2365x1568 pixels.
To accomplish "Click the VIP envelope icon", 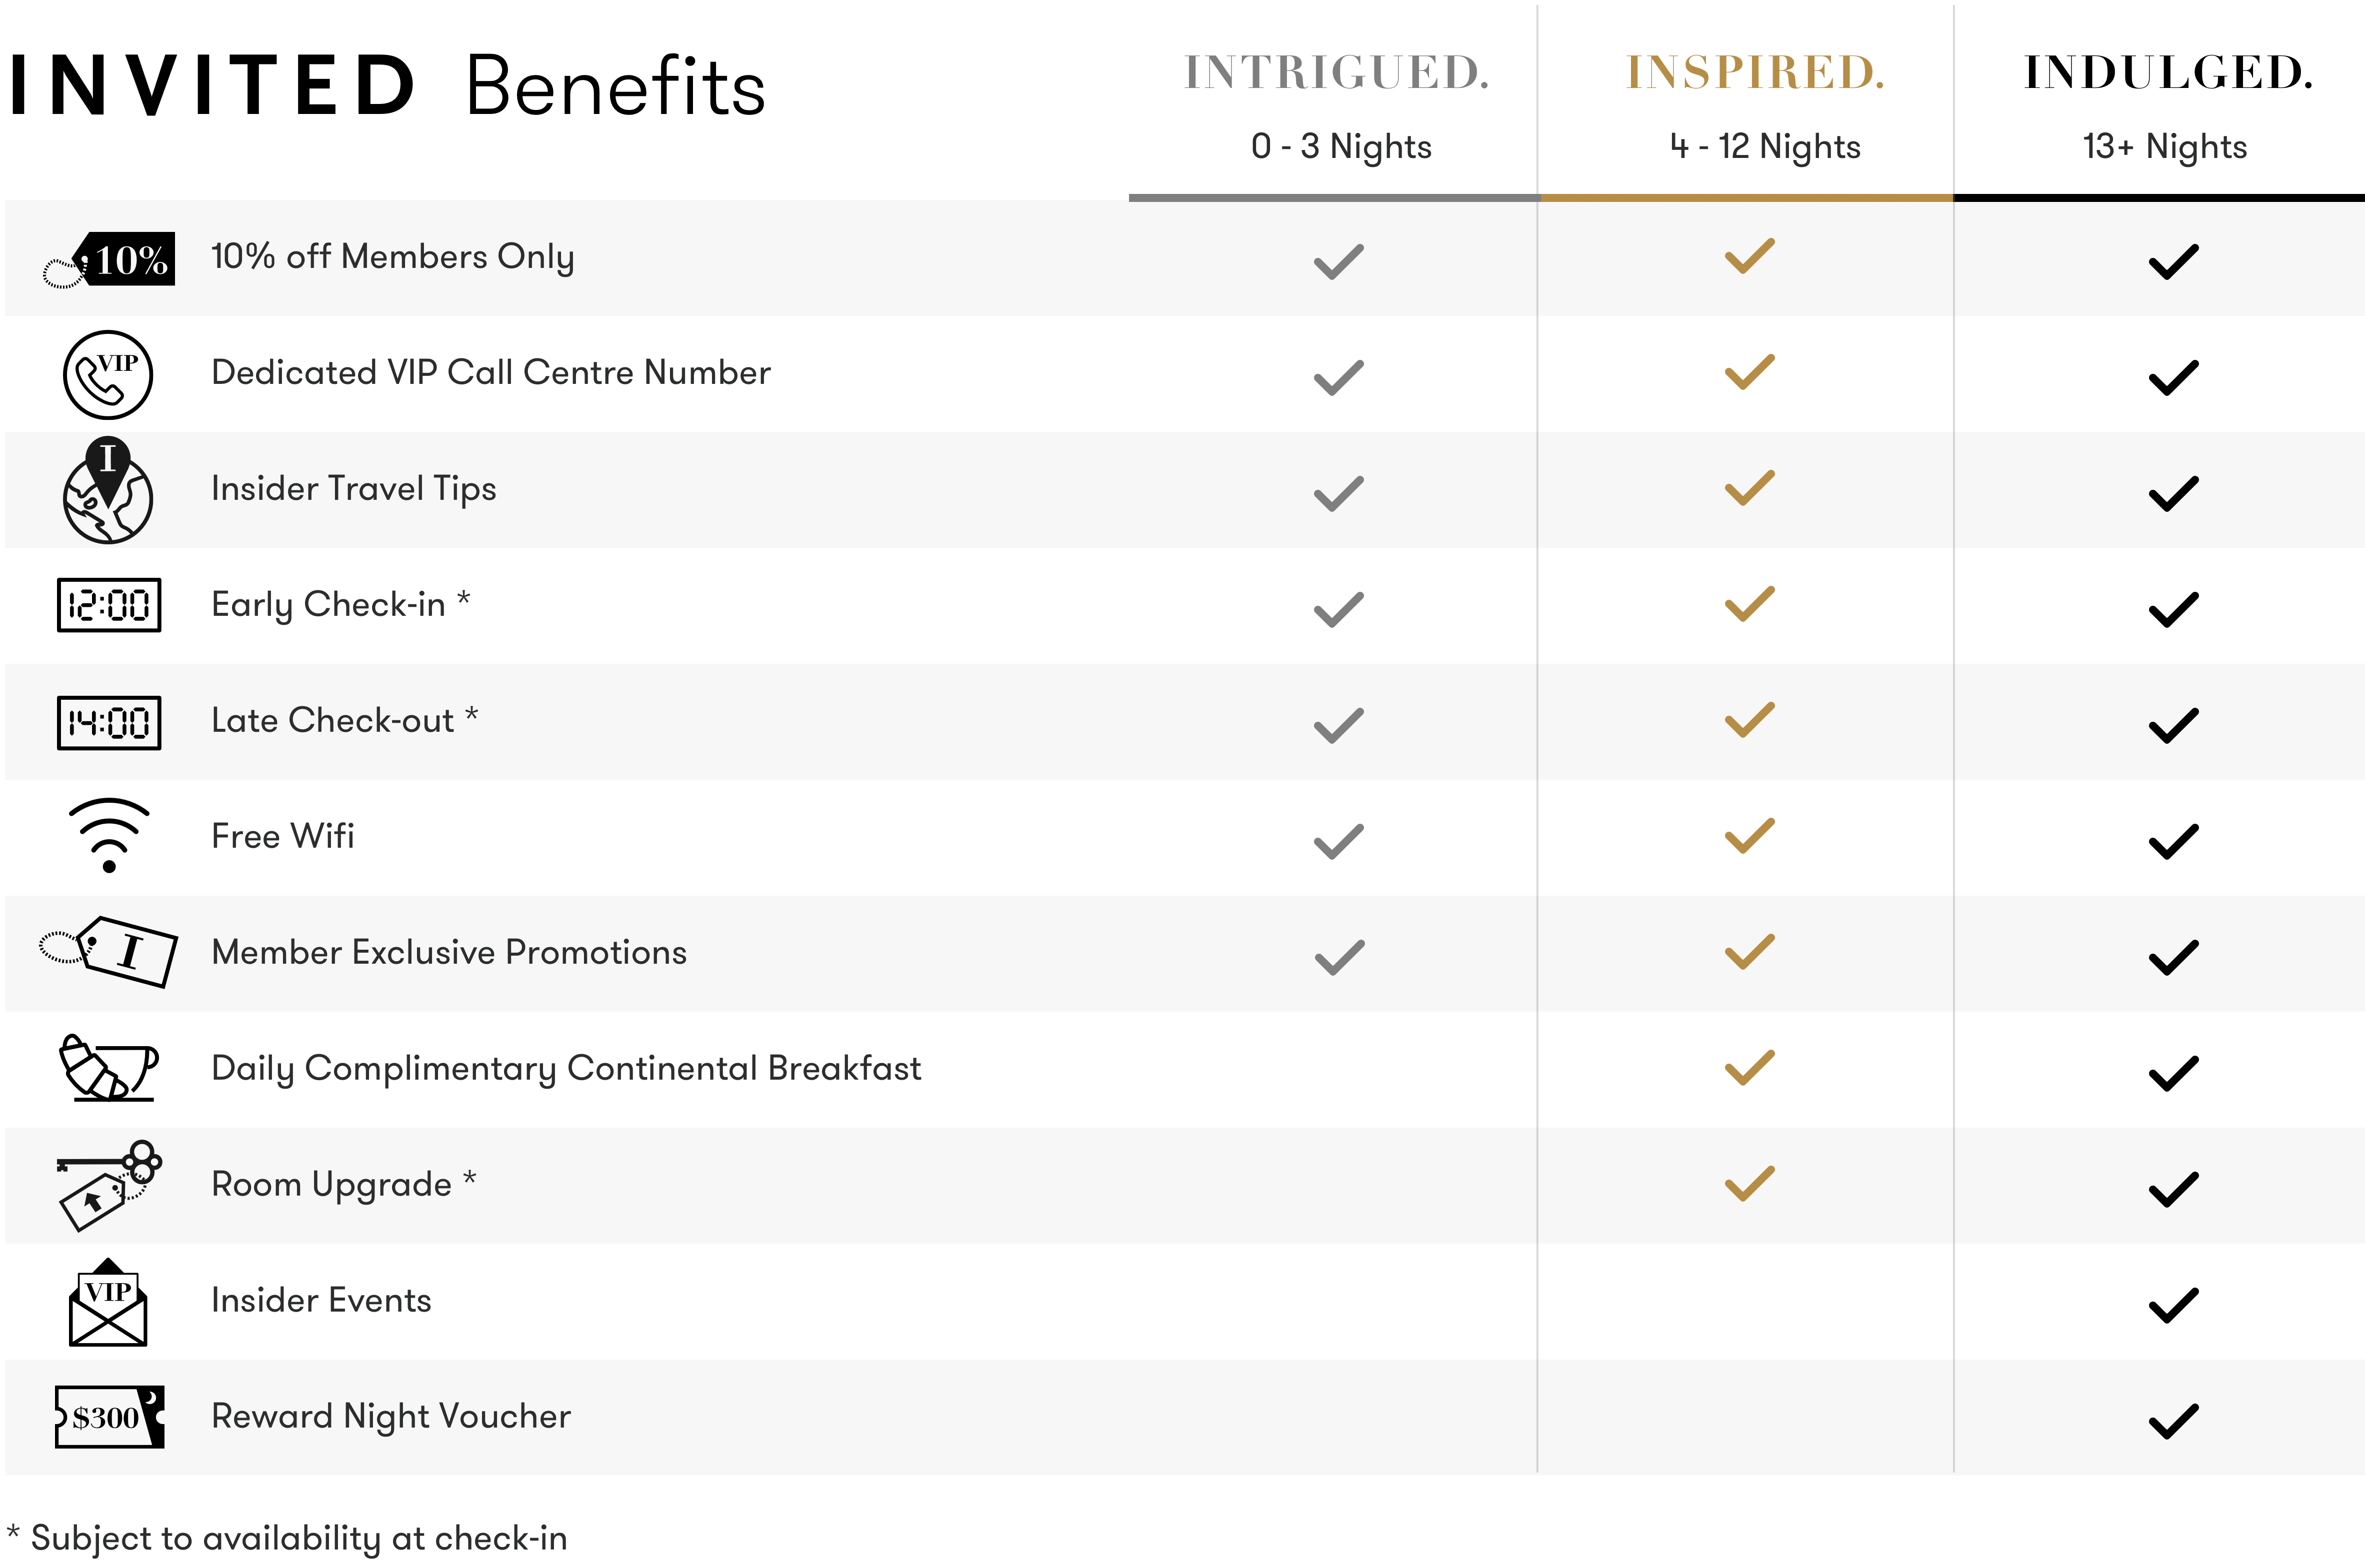I will [108, 1303].
